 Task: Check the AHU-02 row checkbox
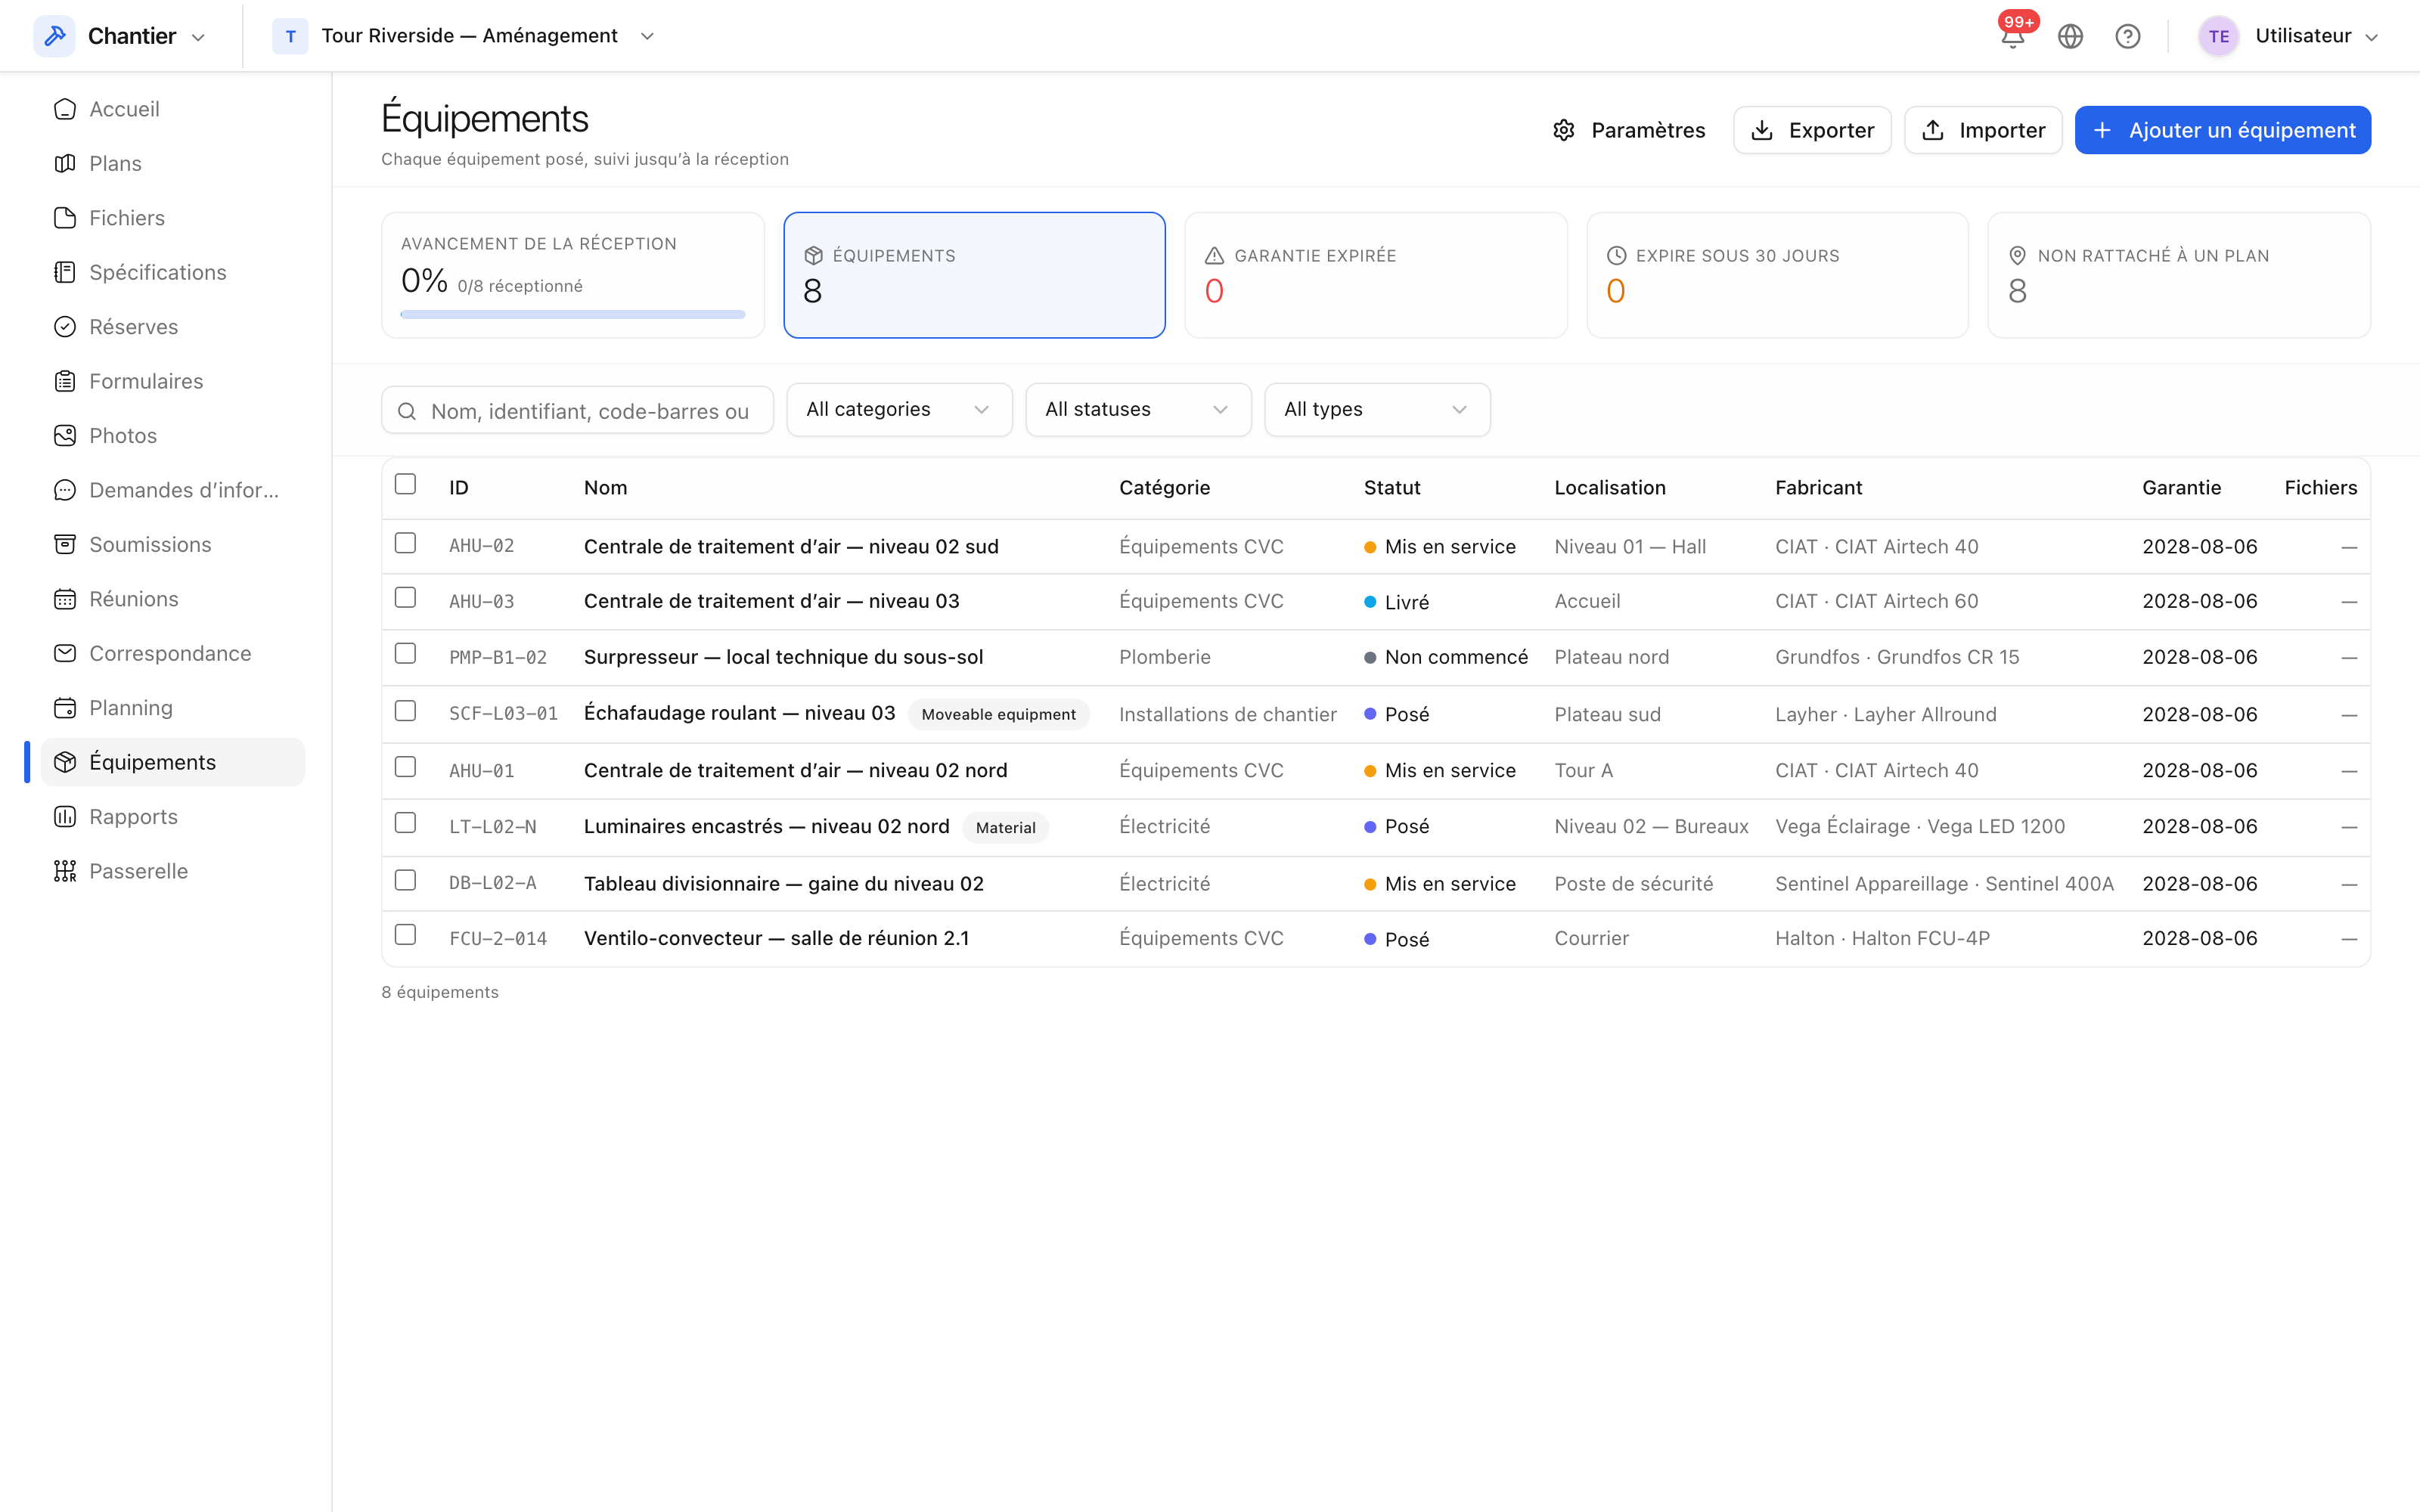[405, 543]
